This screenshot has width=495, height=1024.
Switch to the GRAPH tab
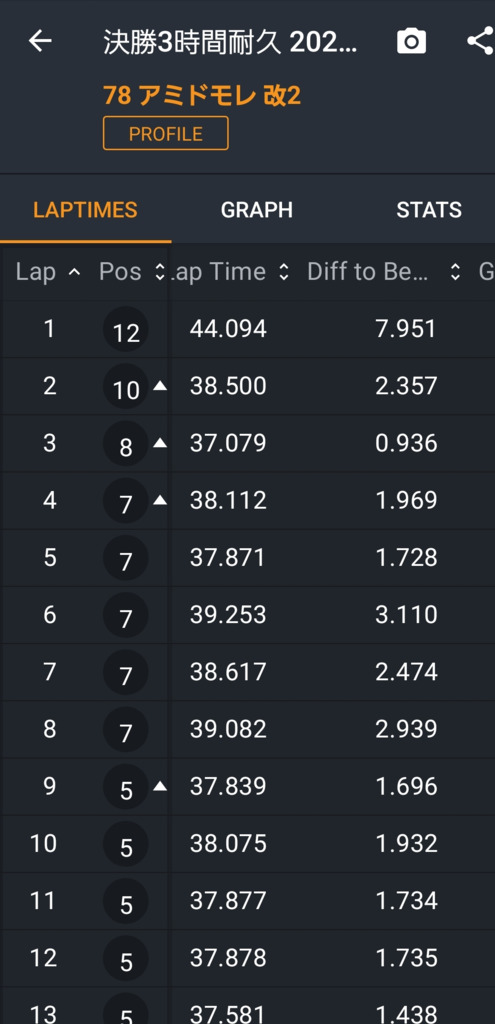click(257, 210)
